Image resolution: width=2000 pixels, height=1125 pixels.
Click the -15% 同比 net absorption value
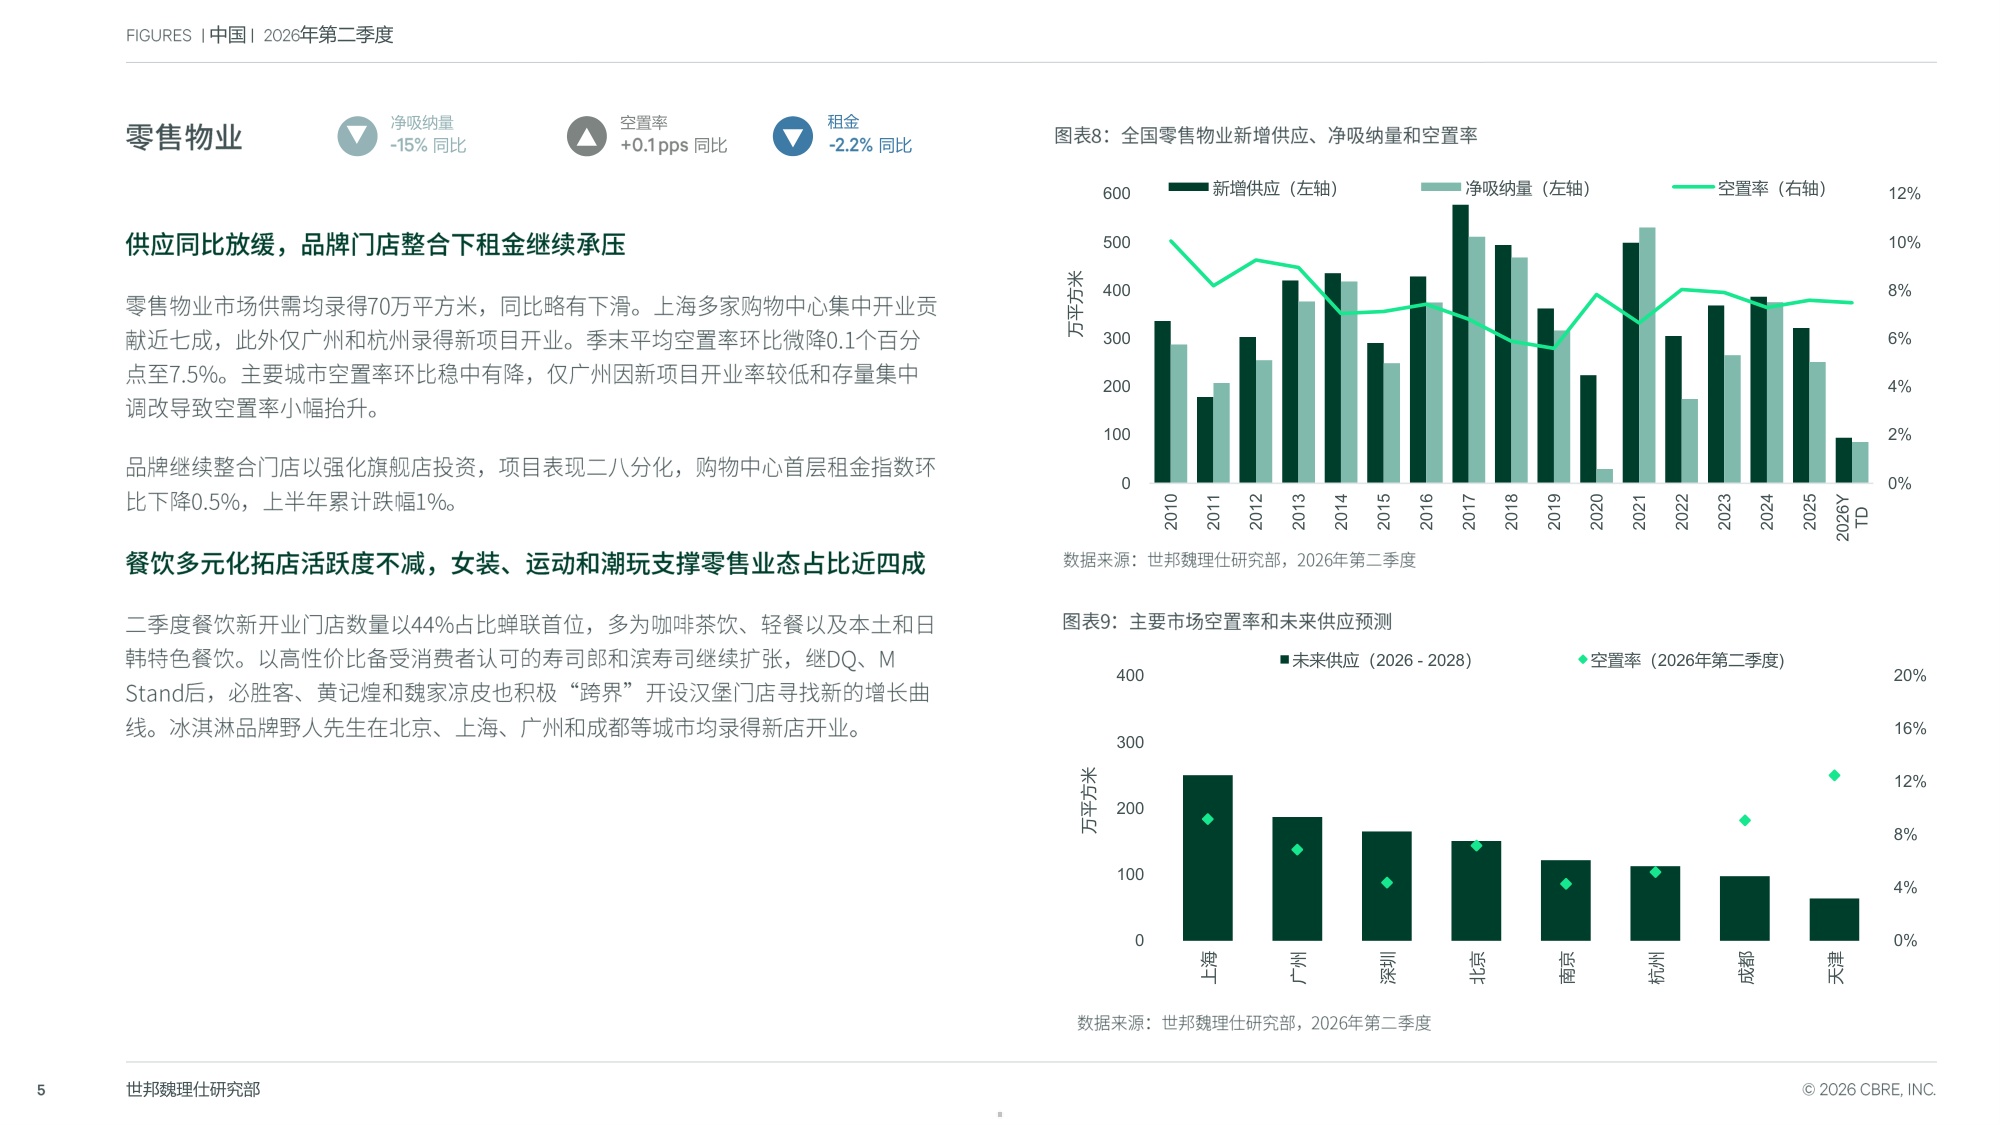coord(428,145)
